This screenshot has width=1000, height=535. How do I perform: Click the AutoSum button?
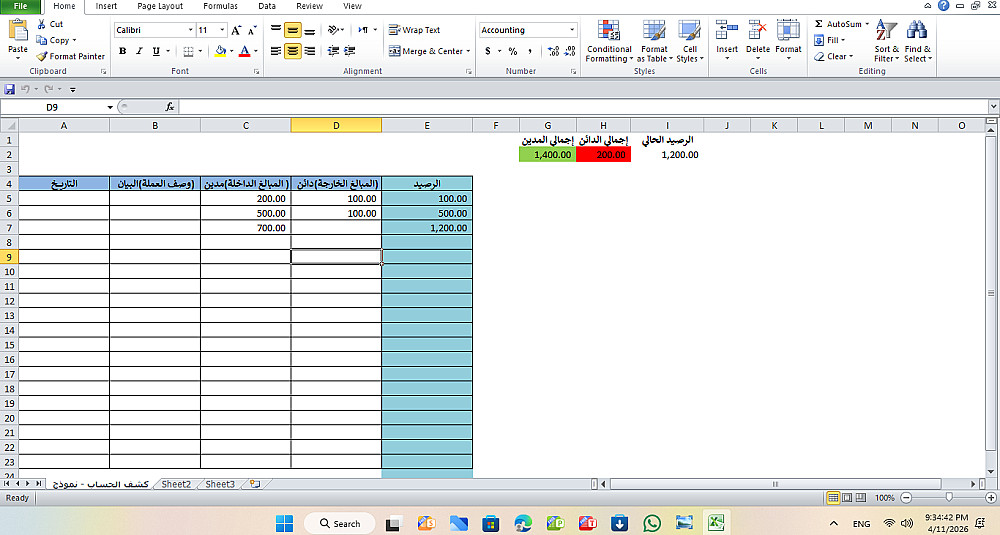pos(838,24)
